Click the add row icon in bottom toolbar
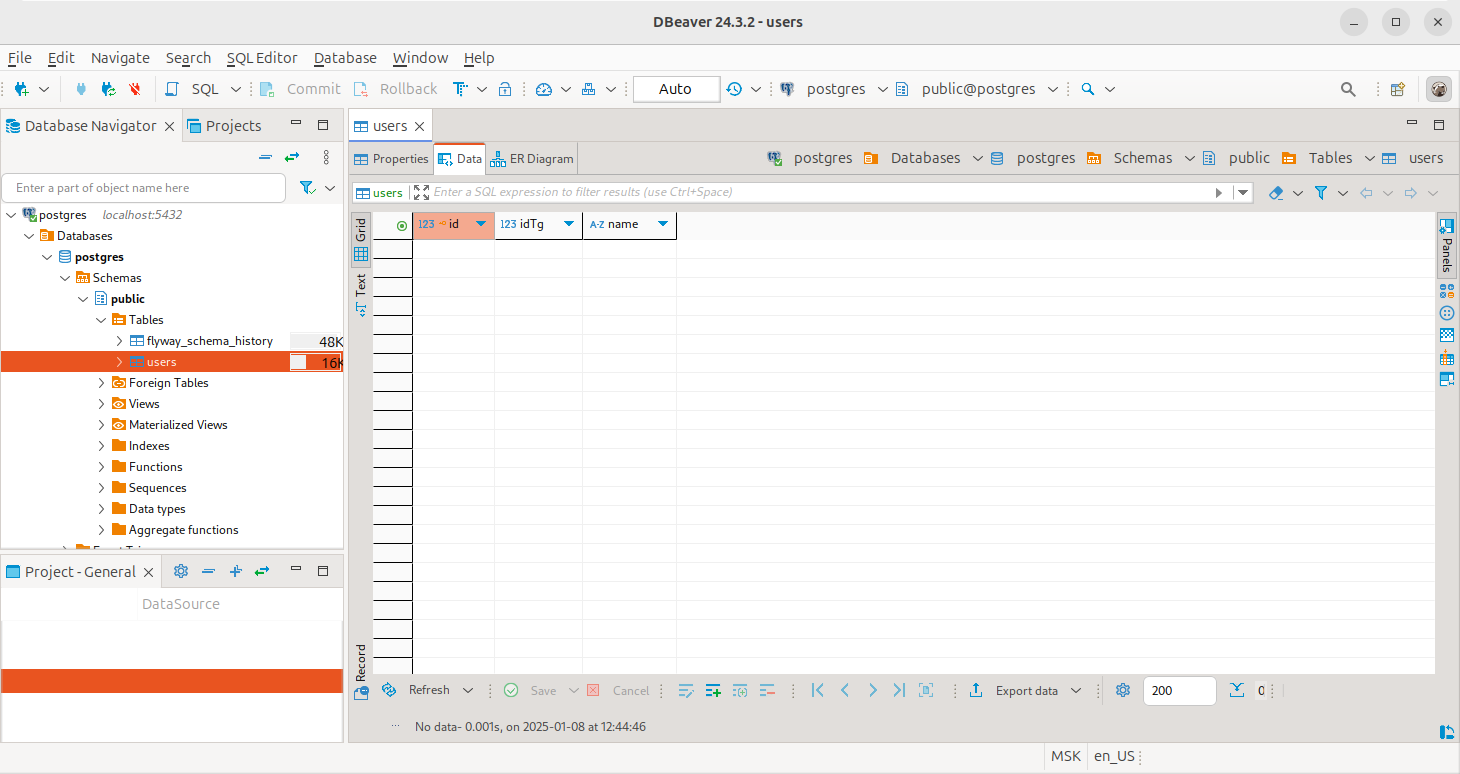Image resolution: width=1460 pixels, height=774 pixels. click(x=713, y=691)
